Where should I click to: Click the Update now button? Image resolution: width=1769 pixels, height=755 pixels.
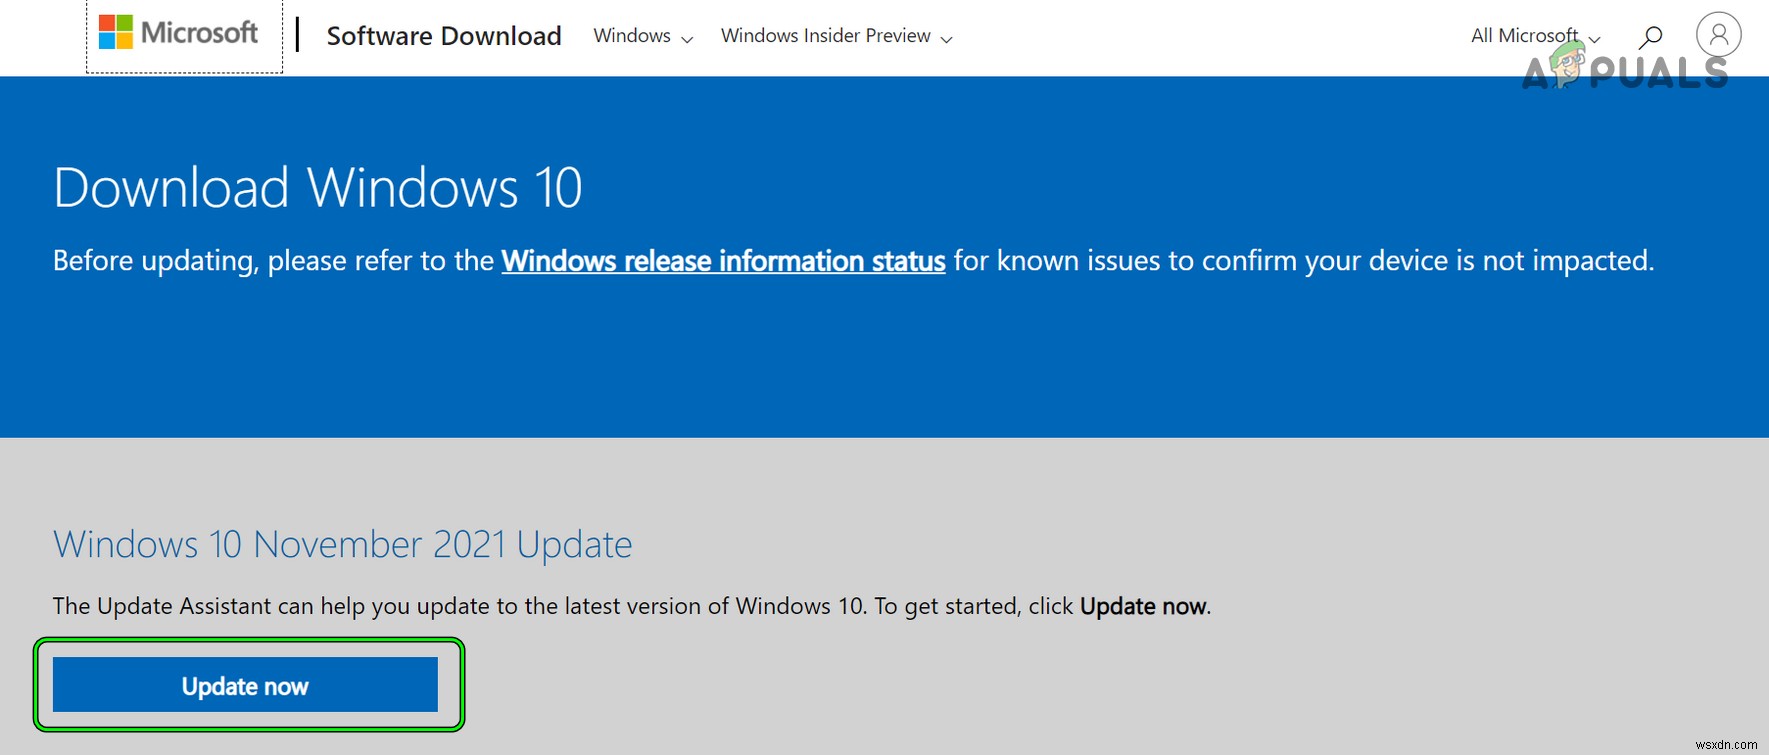[x=245, y=685]
